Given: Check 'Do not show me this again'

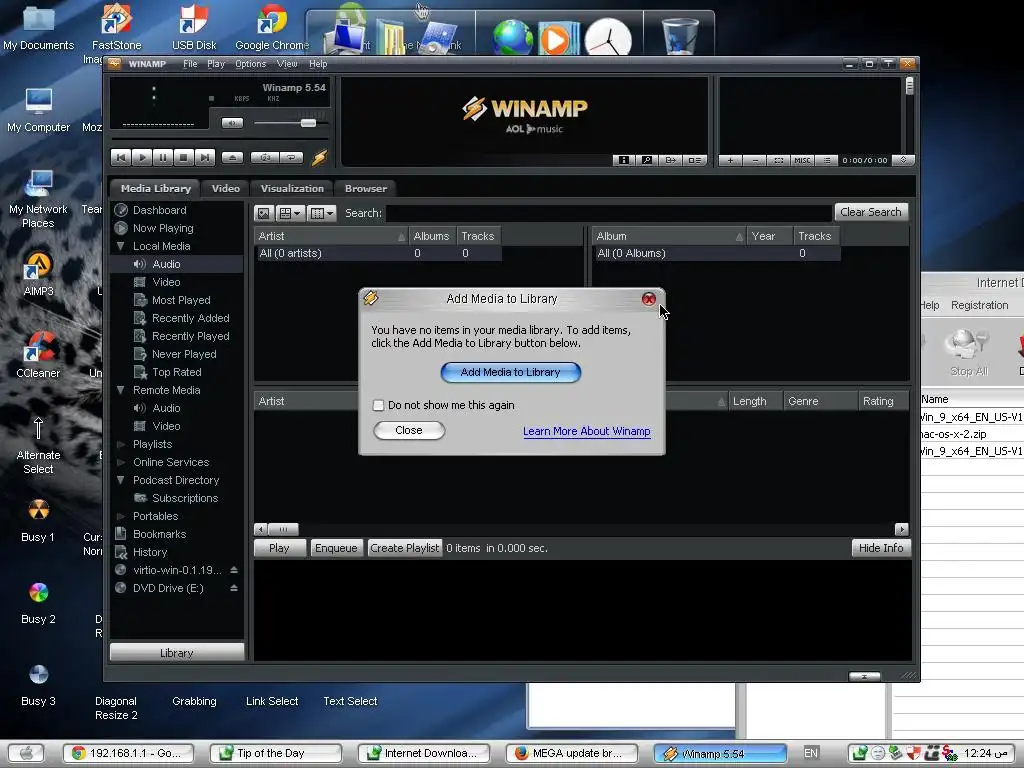Looking at the screenshot, I should point(378,405).
